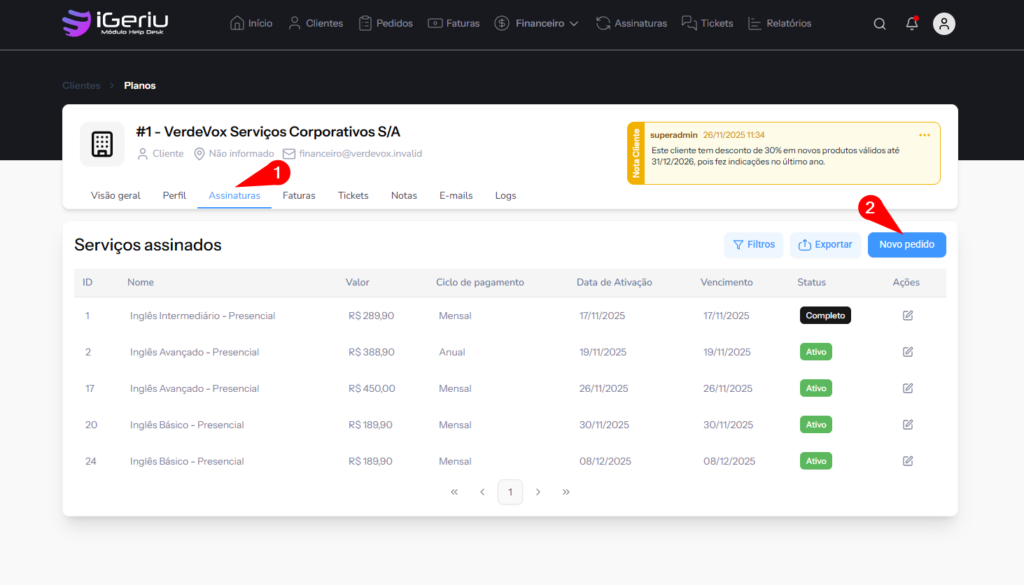Viewport: 1024px width, 585px height.
Task: Open the user profile avatar icon
Action: [x=944, y=24]
